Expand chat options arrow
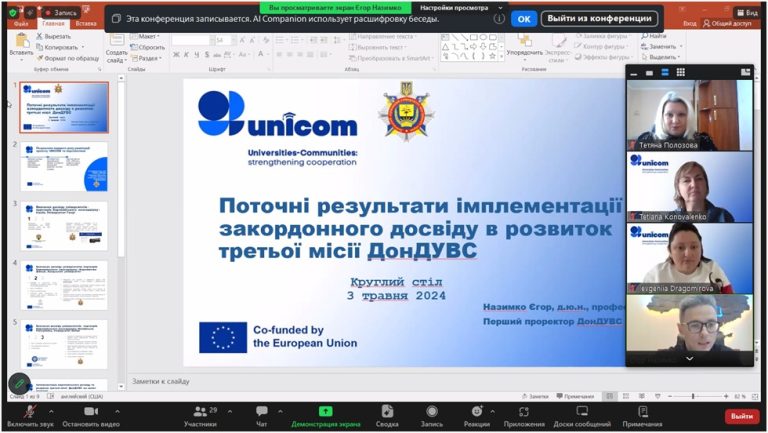 (x=280, y=411)
